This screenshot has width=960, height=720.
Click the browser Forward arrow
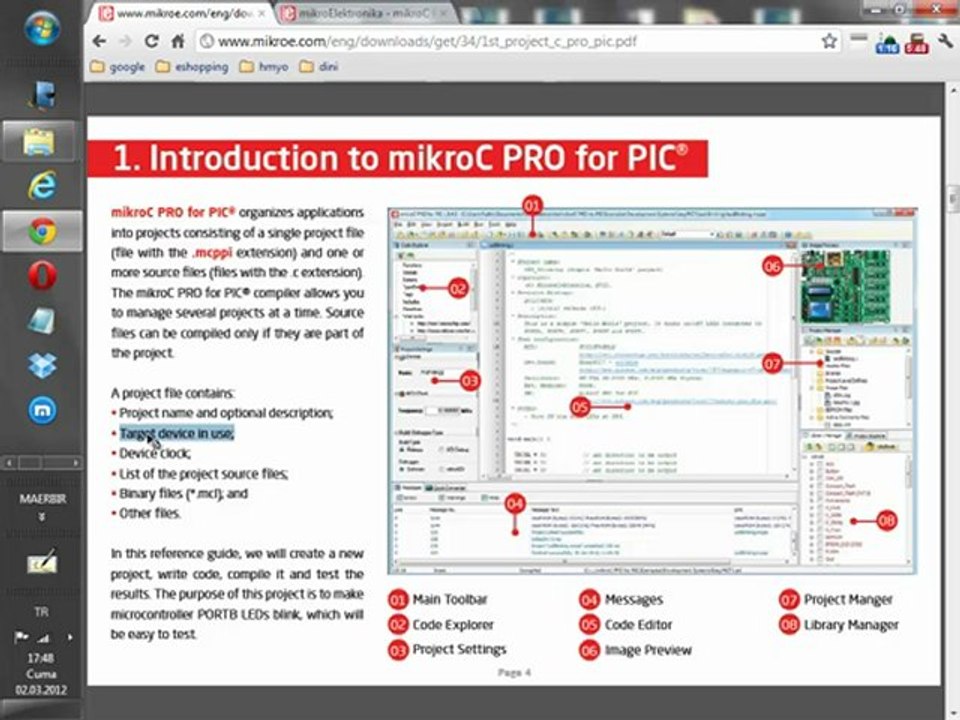click(x=126, y=41)
